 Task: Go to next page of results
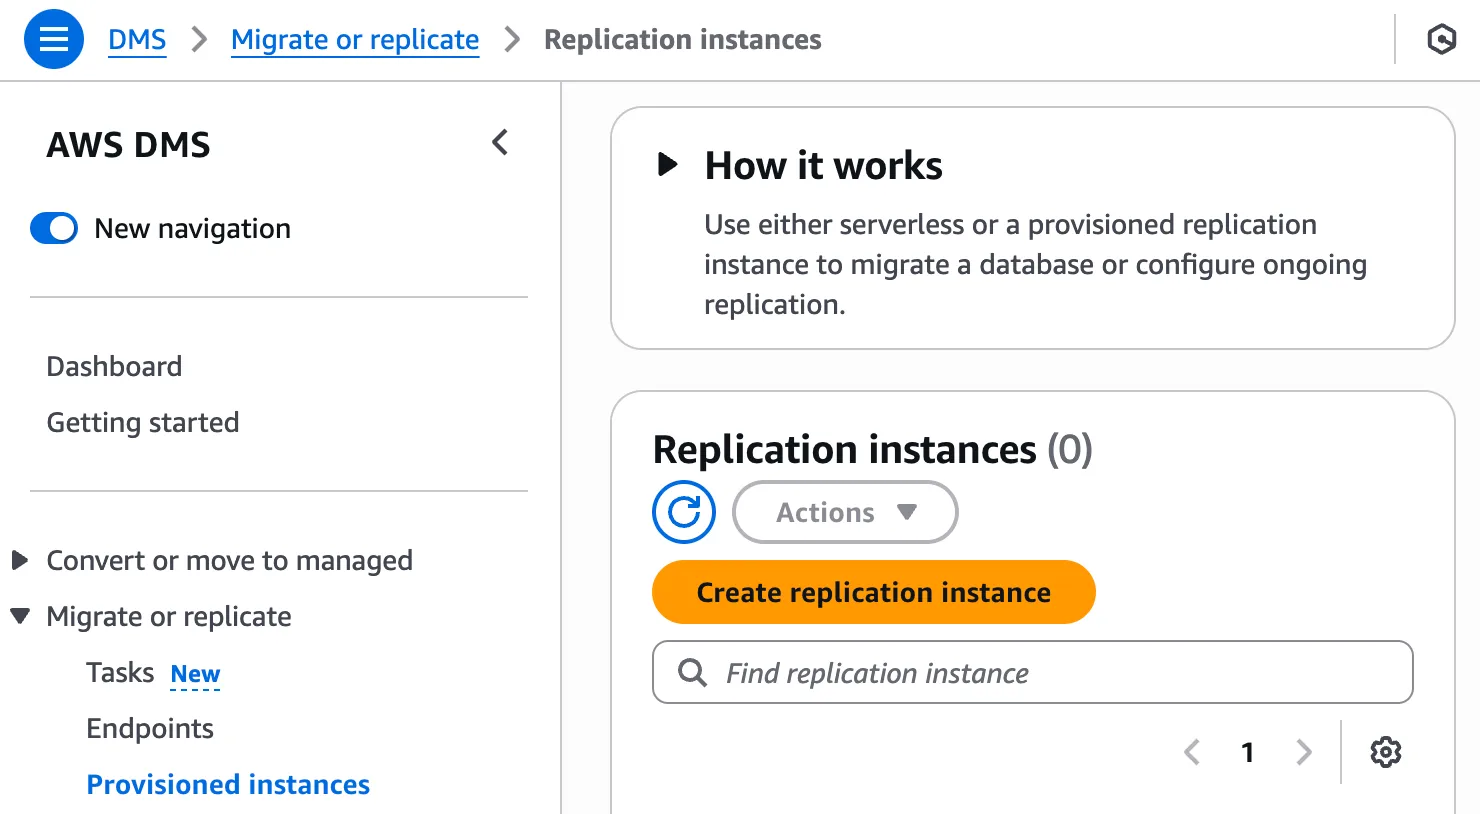pyautogui.click(x=1303, y=752)
